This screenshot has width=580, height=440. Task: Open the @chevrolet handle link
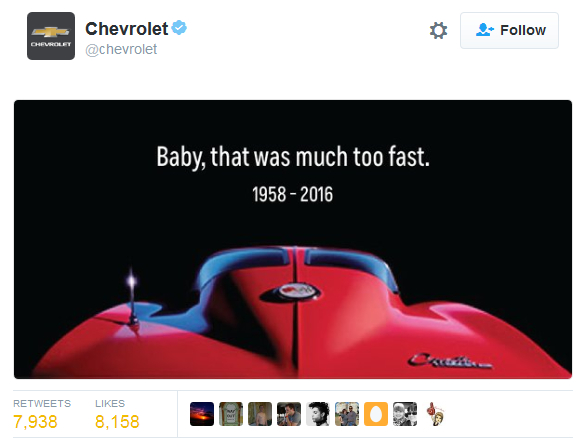pos(121,49)
